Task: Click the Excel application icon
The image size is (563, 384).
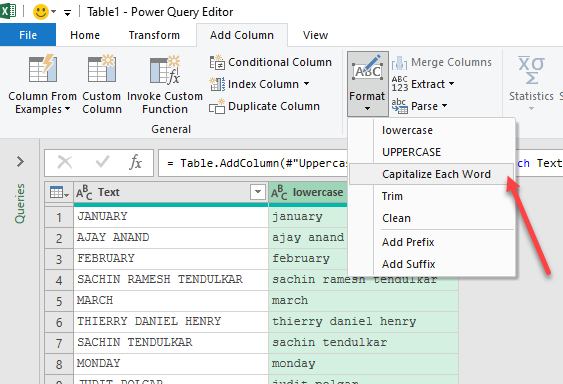Action: pos(8,11)
